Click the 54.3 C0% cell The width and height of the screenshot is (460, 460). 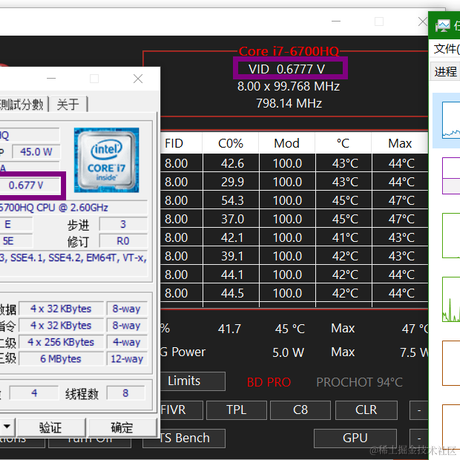click(232, 201)
